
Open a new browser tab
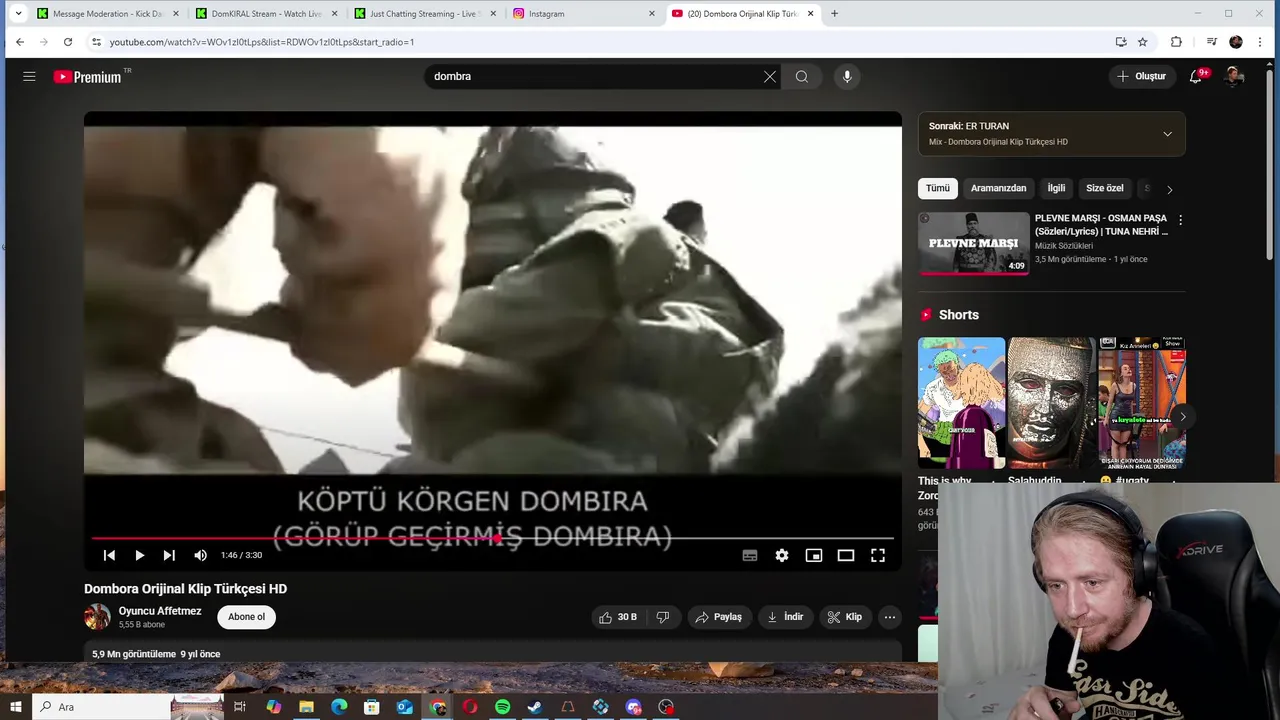834,14
